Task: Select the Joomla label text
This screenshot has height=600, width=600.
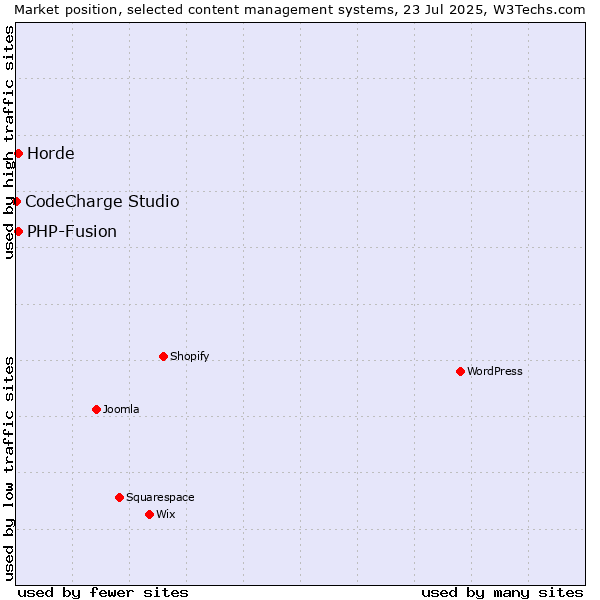Action: point(121,409)
